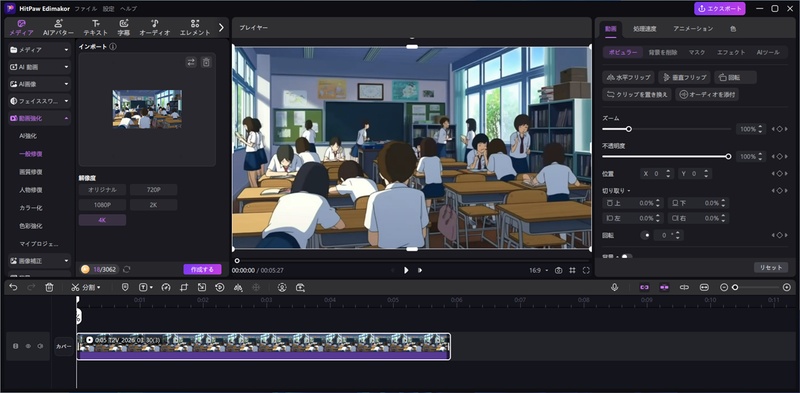Image resolution: width=800 pixels, height=393 pixels.
Task: Mute the video track with the speaker icon
Action: click(40, 346)
